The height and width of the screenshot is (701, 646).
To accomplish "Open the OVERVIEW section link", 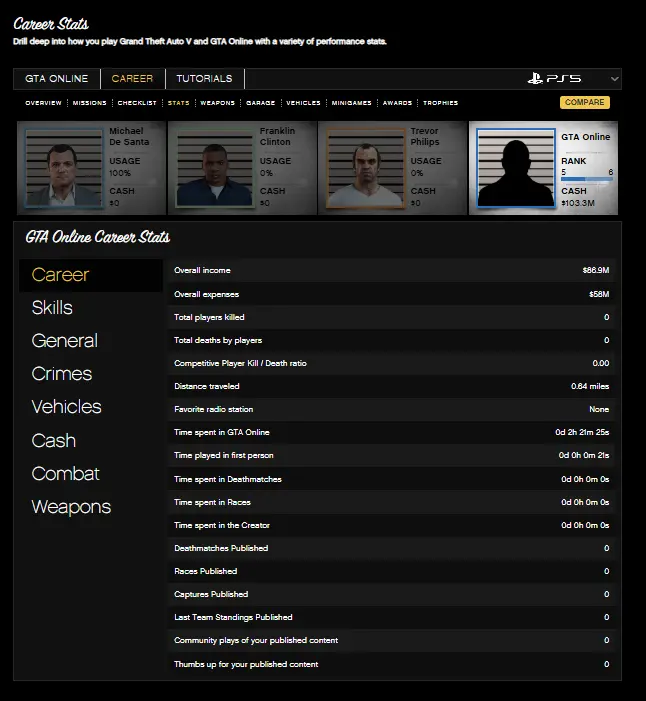I will 44,103.
